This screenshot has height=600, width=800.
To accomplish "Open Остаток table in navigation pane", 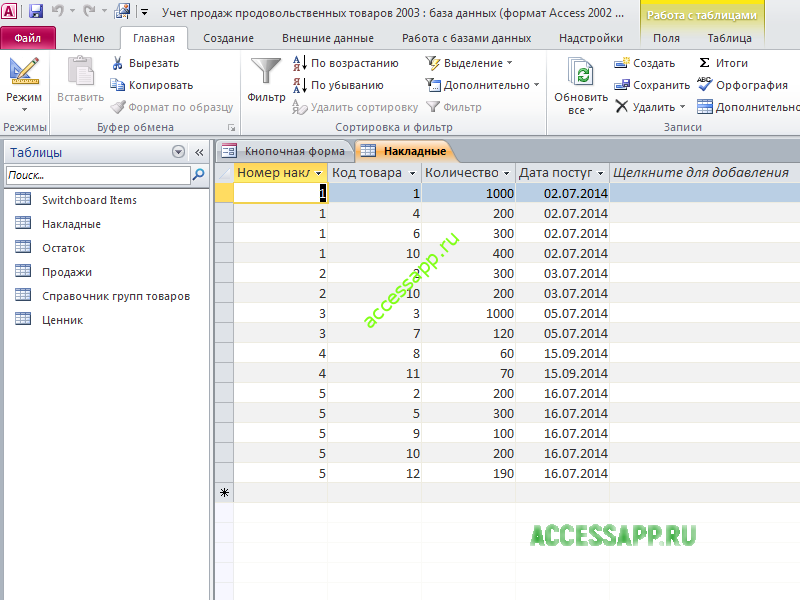I will 63,248.
